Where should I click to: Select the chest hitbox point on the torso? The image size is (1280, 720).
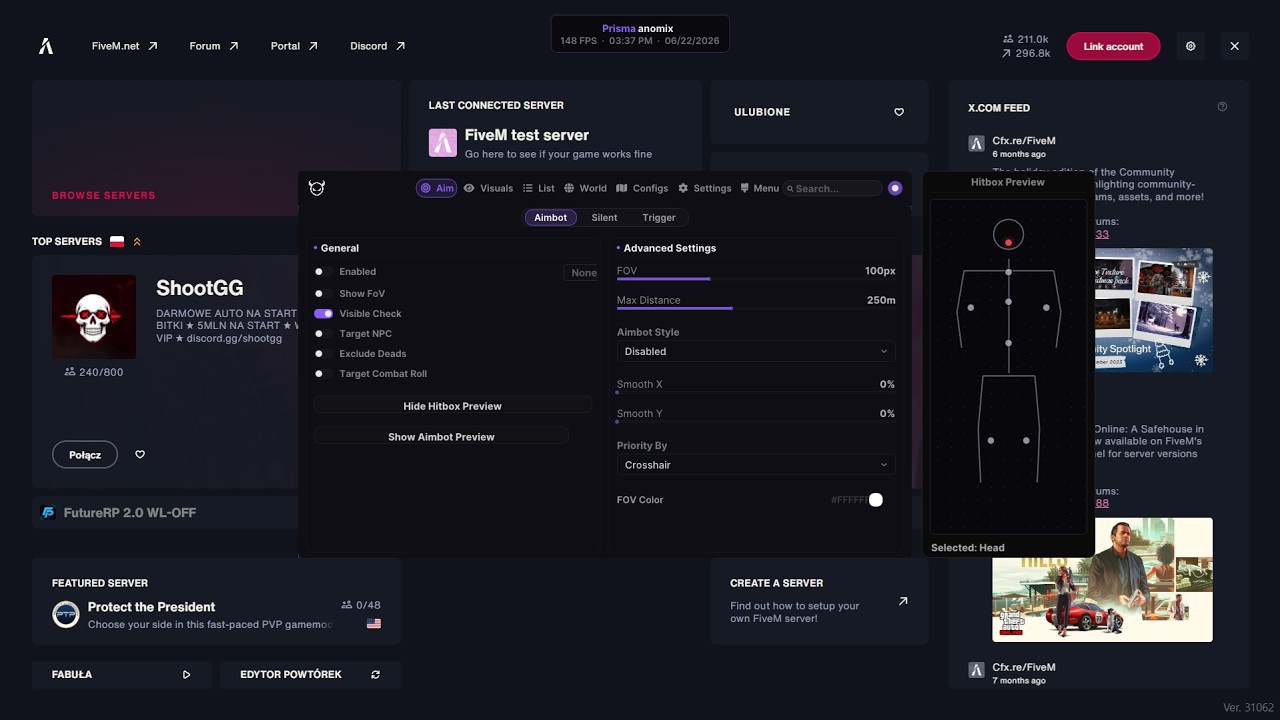[x=1009, y=301]
